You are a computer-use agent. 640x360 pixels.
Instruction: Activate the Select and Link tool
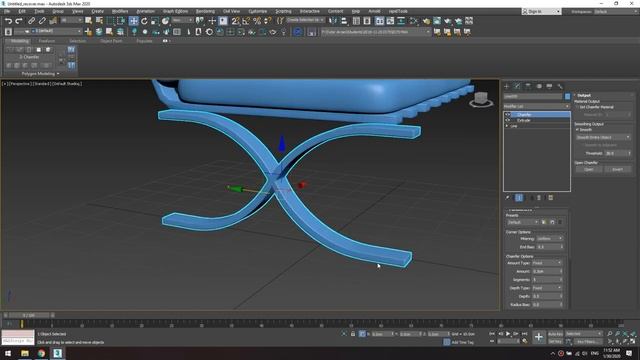click(x=31, y=21)
